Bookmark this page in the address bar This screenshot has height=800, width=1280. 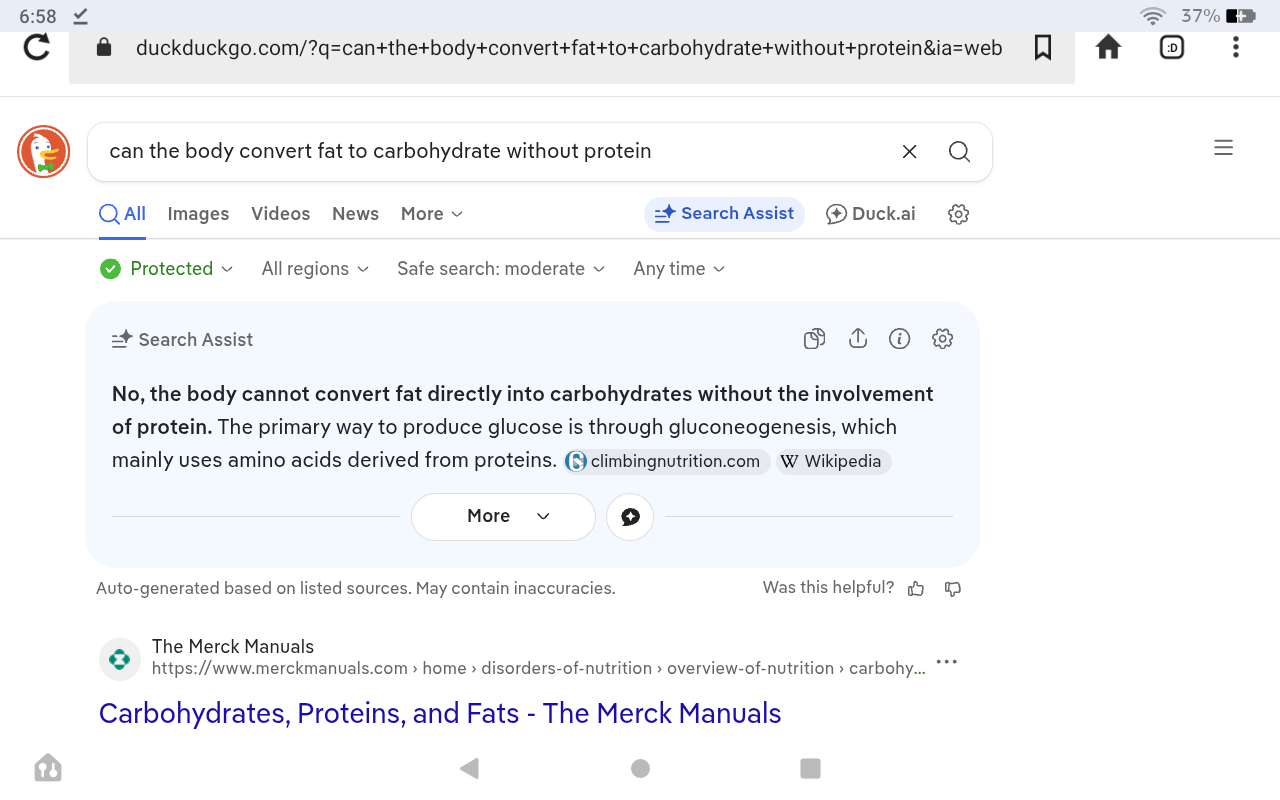pos(1043,47)
